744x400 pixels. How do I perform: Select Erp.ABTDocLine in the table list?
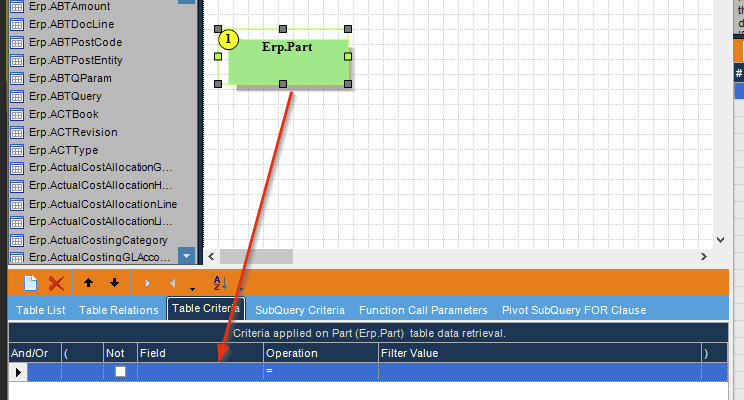coord(72,24)
